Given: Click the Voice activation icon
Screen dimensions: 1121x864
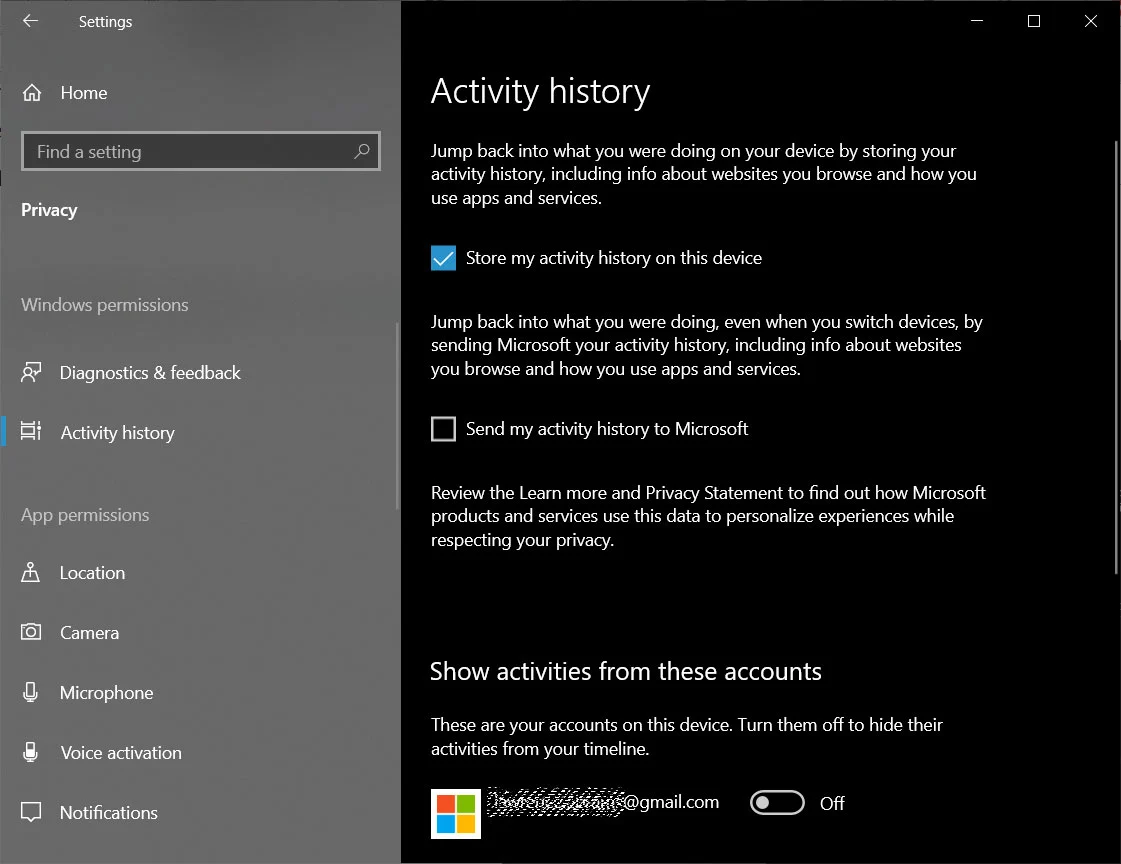Looking at the screenshot, I should coord(31,753).
